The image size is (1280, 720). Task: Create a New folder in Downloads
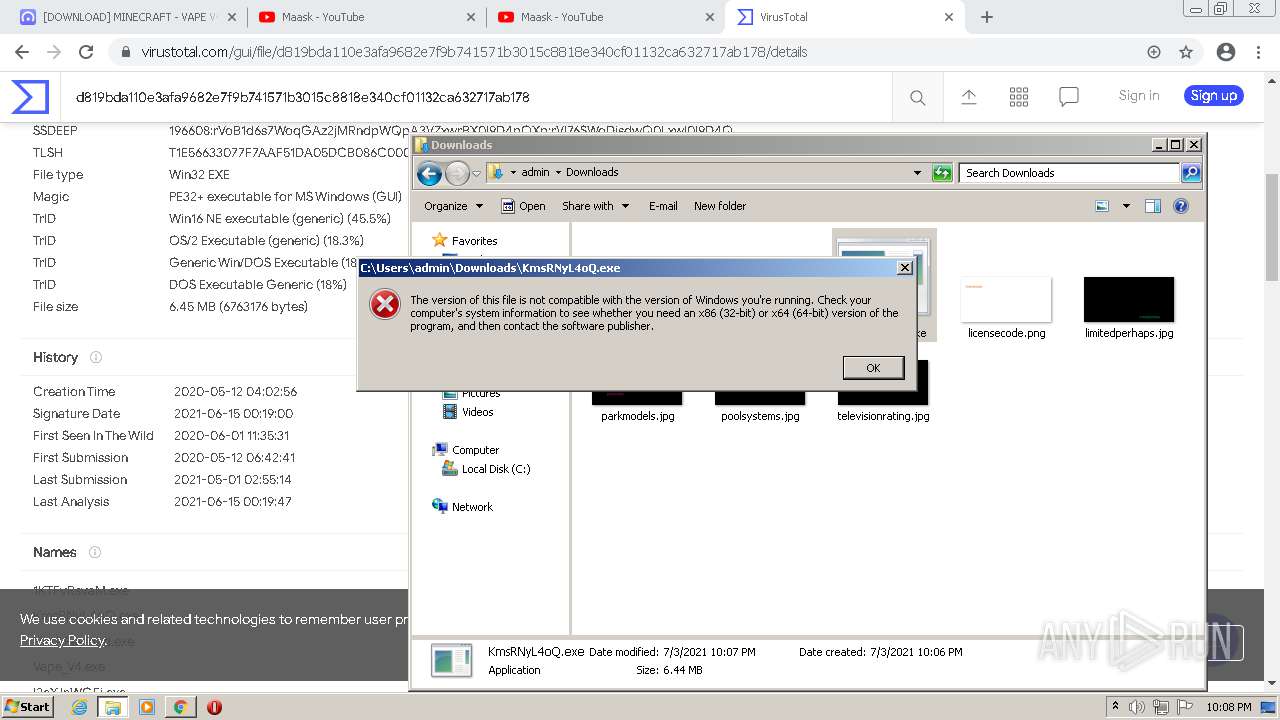720,206
